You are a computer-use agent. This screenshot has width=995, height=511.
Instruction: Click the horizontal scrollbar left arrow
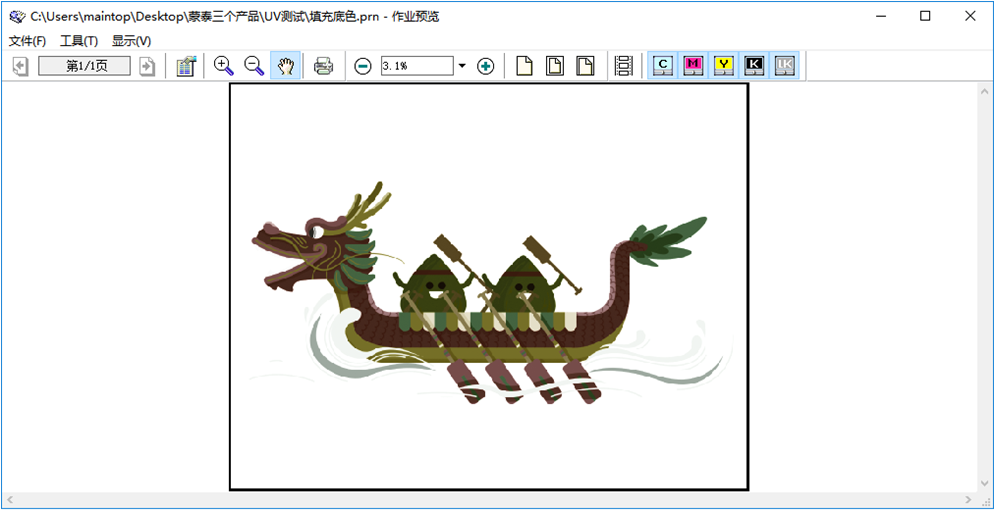(x=9, y=500)
